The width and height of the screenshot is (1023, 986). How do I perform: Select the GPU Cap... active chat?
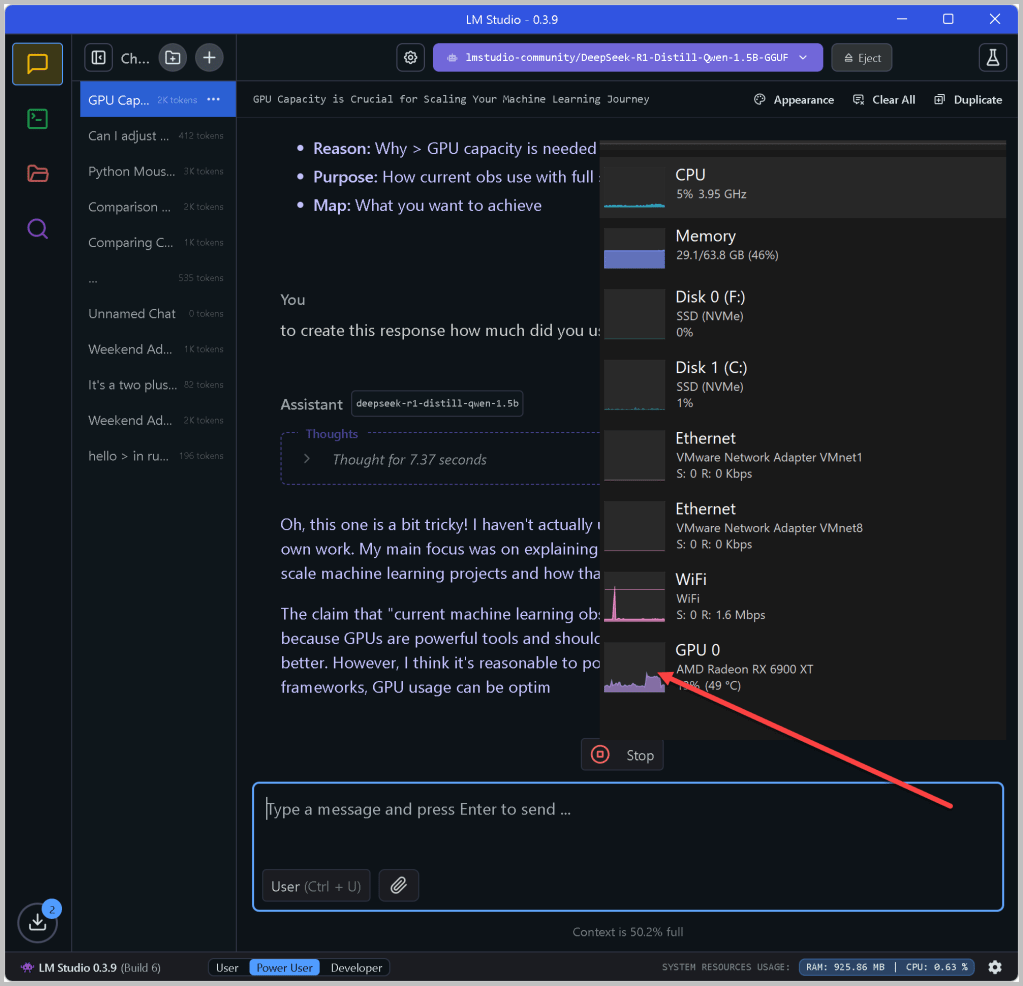tap(157, 99)
